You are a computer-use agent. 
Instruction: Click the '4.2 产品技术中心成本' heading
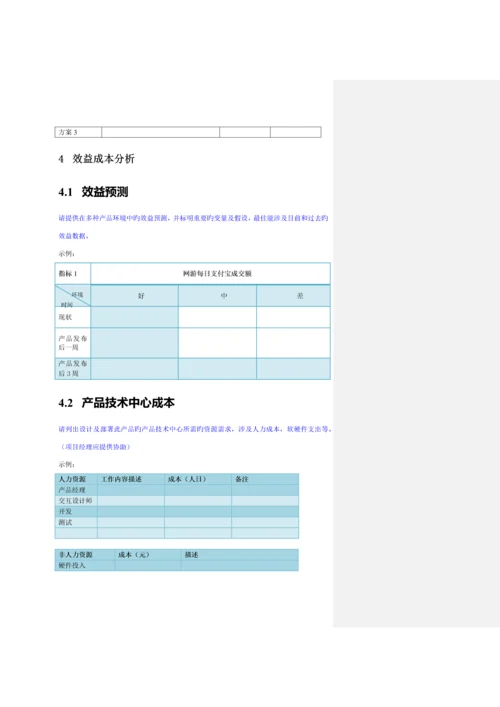coord(116,403)
